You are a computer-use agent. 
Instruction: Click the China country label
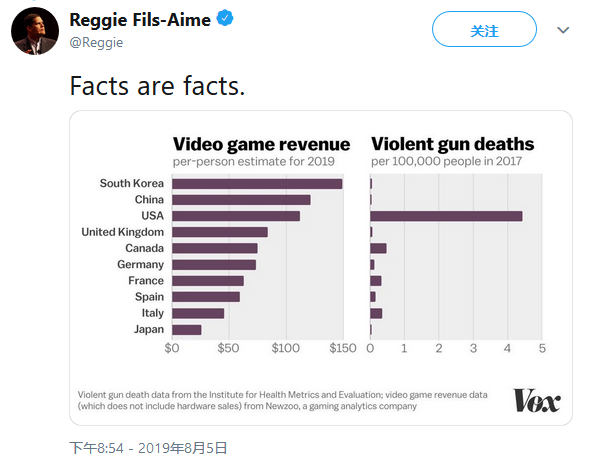149,200
